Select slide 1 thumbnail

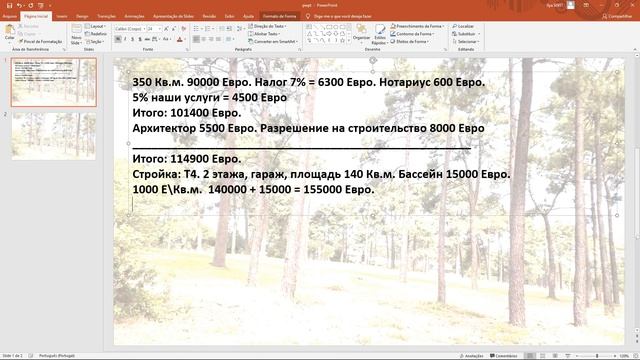pos(54,82)
